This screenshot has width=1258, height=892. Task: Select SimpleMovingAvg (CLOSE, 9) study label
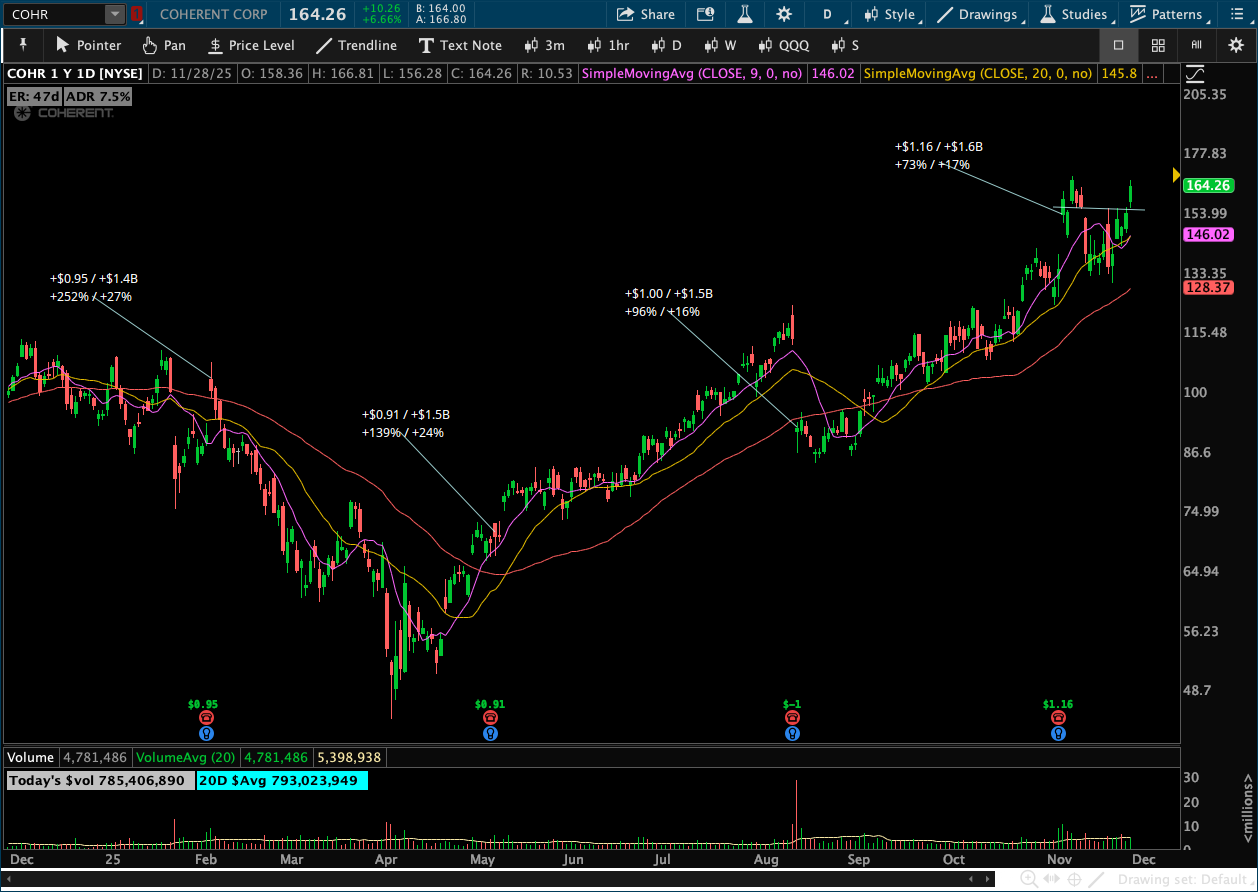click(694, 74)
